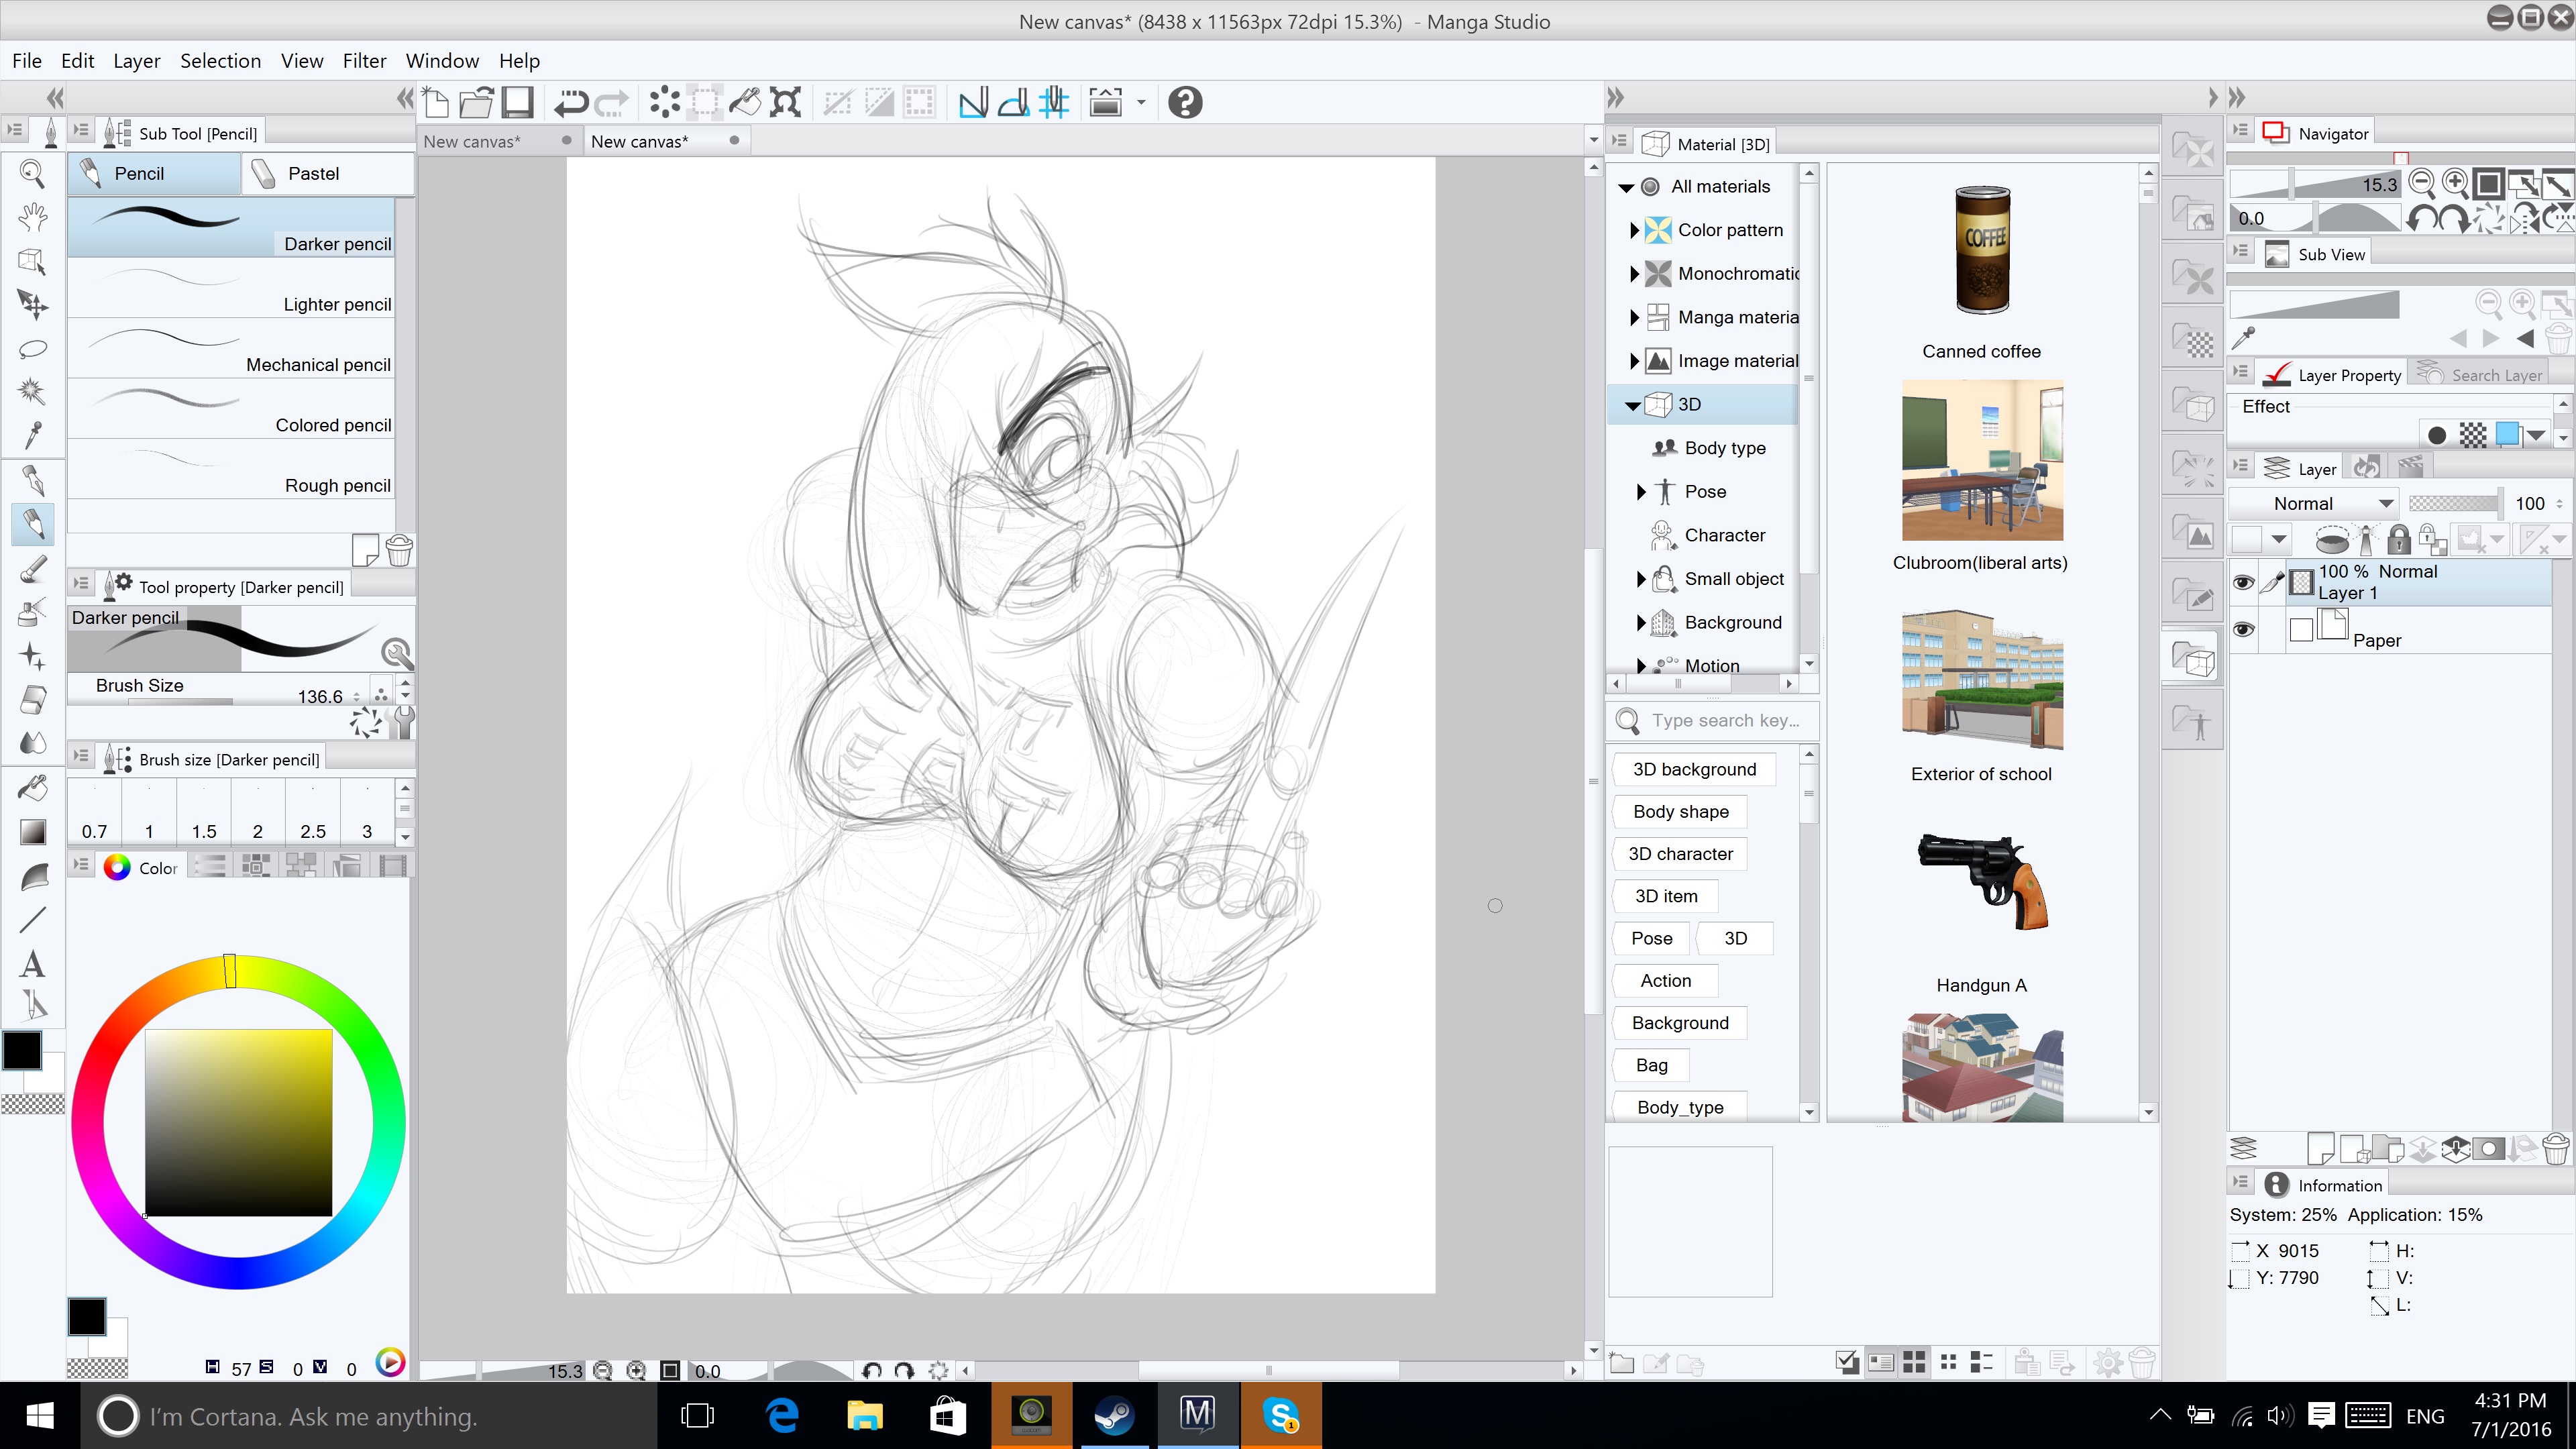This screenshot has width=2576, height=1449.
Task: Select the Eyedropper tool
Action: pyautogui.click(x=32, y=435)
